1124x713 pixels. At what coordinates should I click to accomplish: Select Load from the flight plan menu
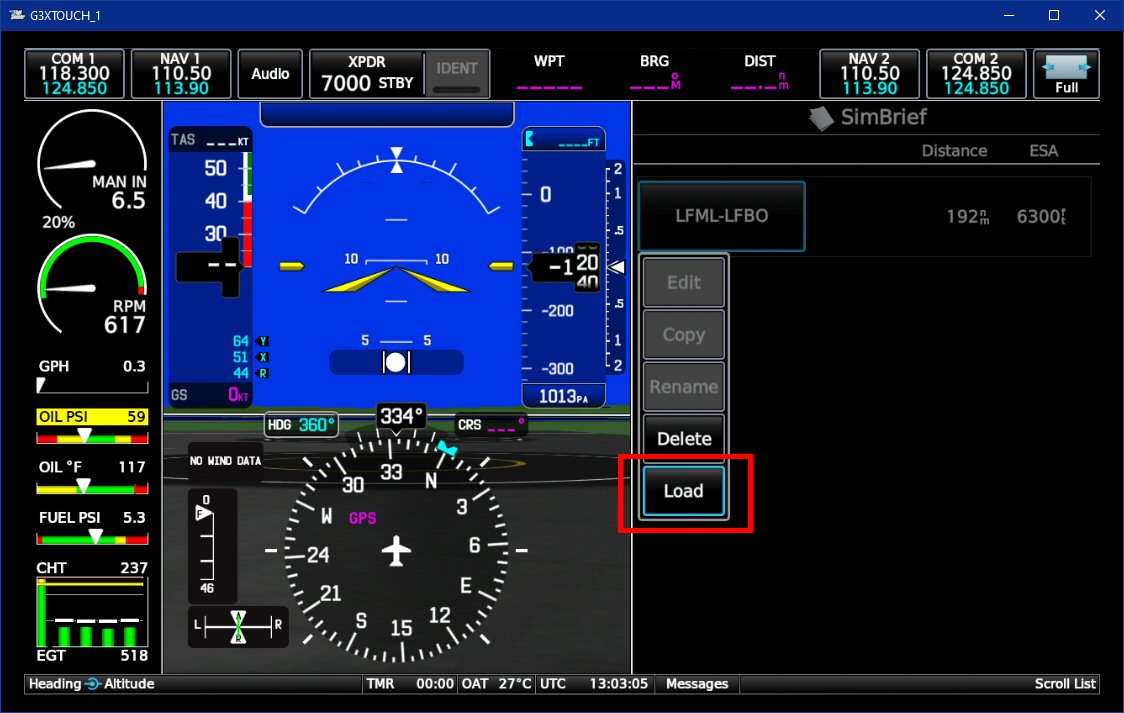click(684, 491)
